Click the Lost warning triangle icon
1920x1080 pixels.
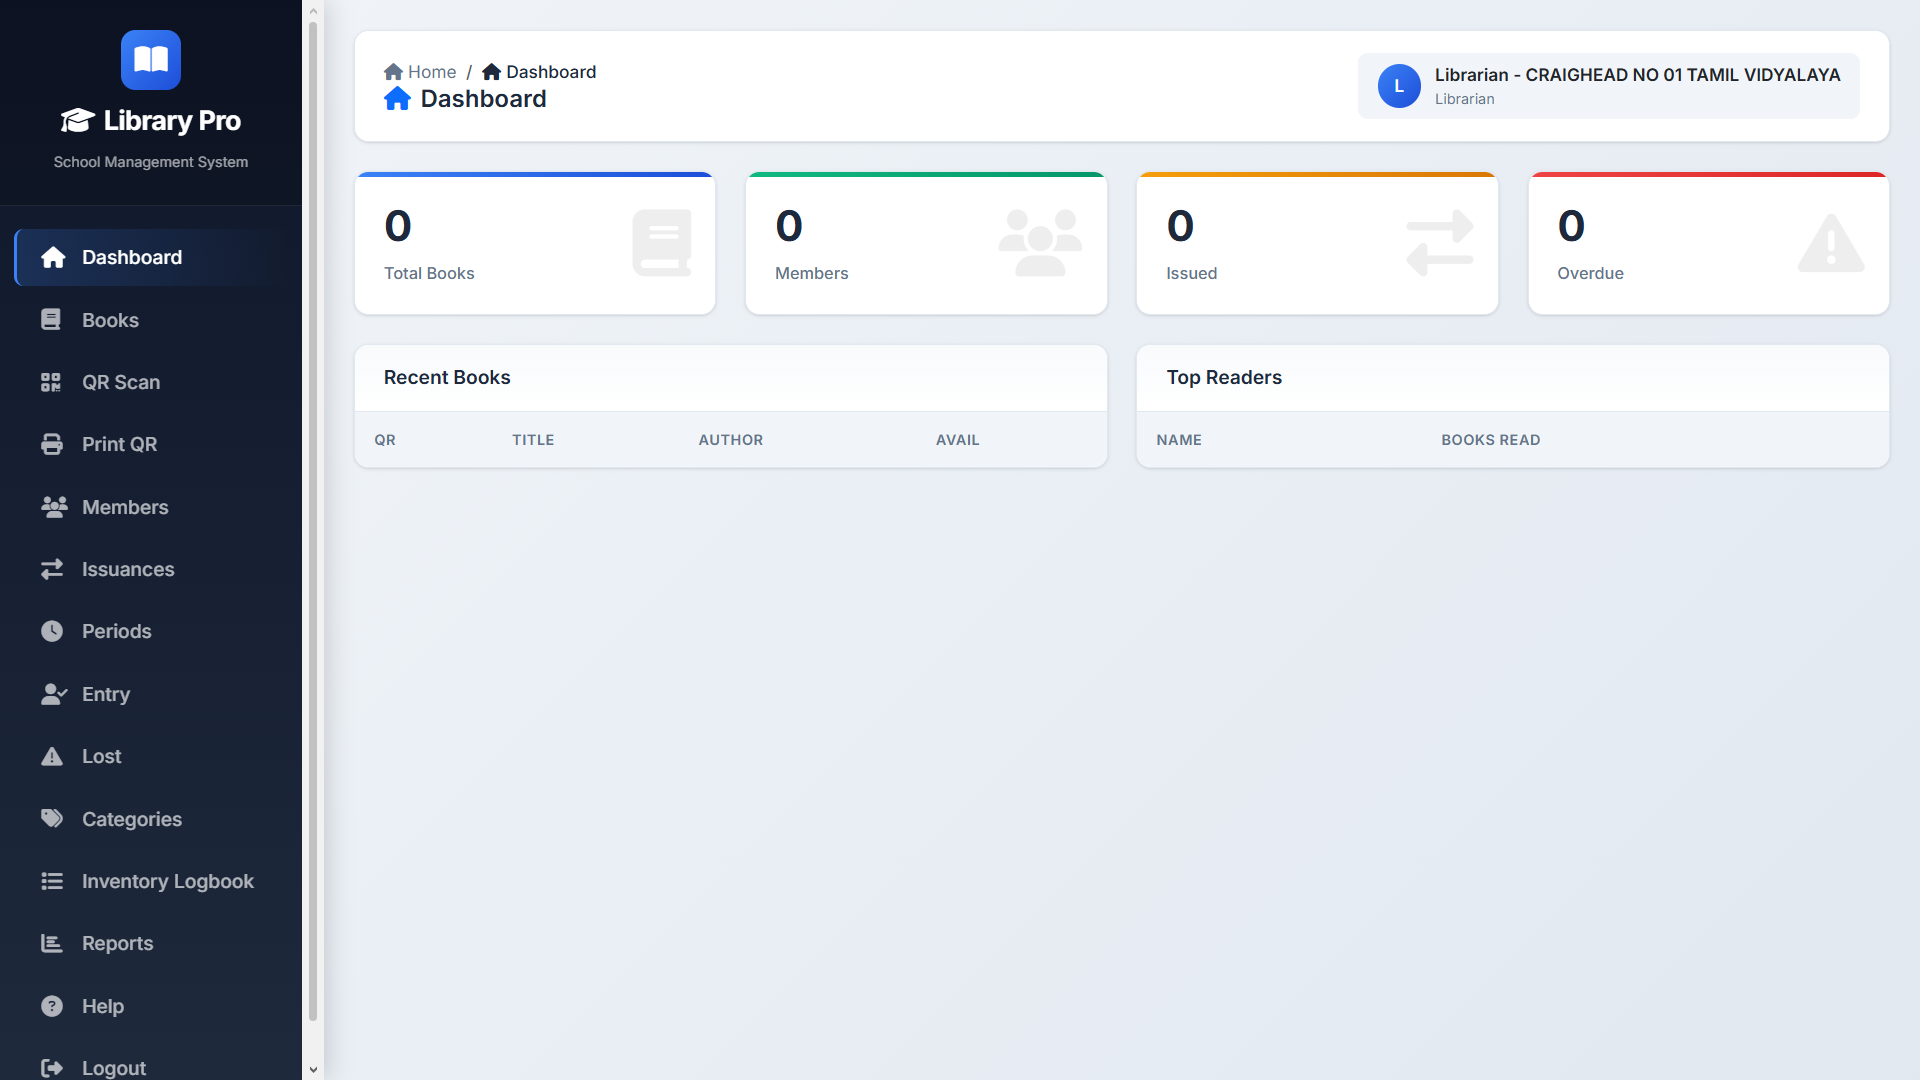pos(52,756)
